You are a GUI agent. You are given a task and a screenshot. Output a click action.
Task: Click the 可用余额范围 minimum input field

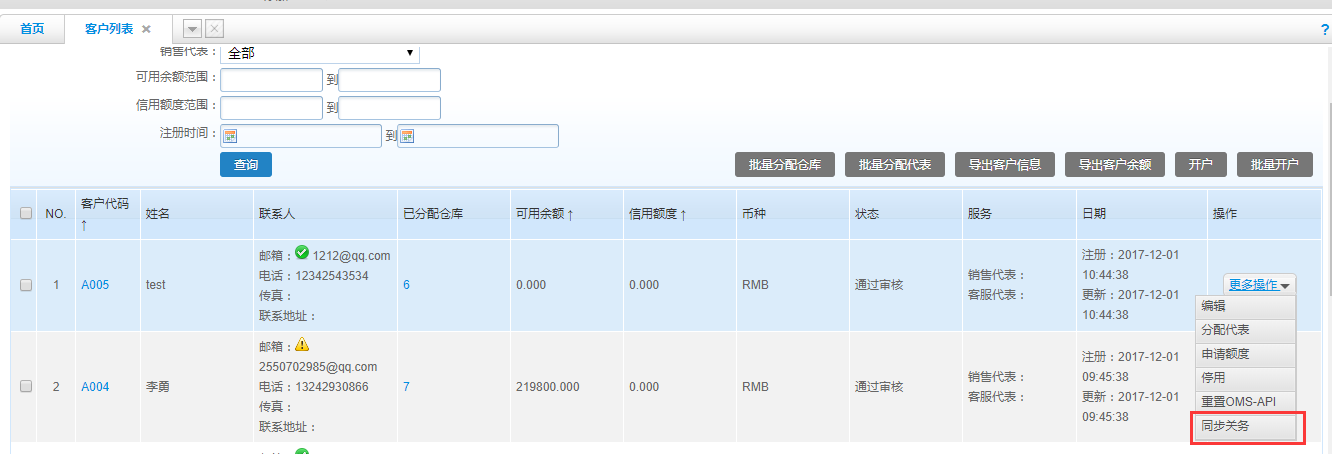coord(271,80)
